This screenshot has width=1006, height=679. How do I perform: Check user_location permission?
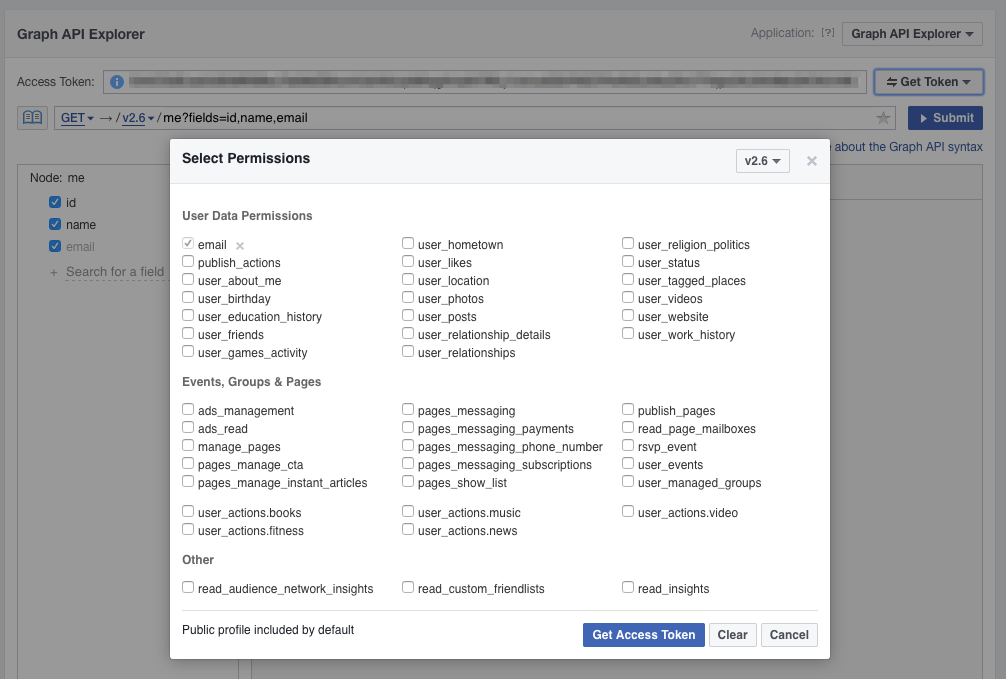click(x=408, y=279)
